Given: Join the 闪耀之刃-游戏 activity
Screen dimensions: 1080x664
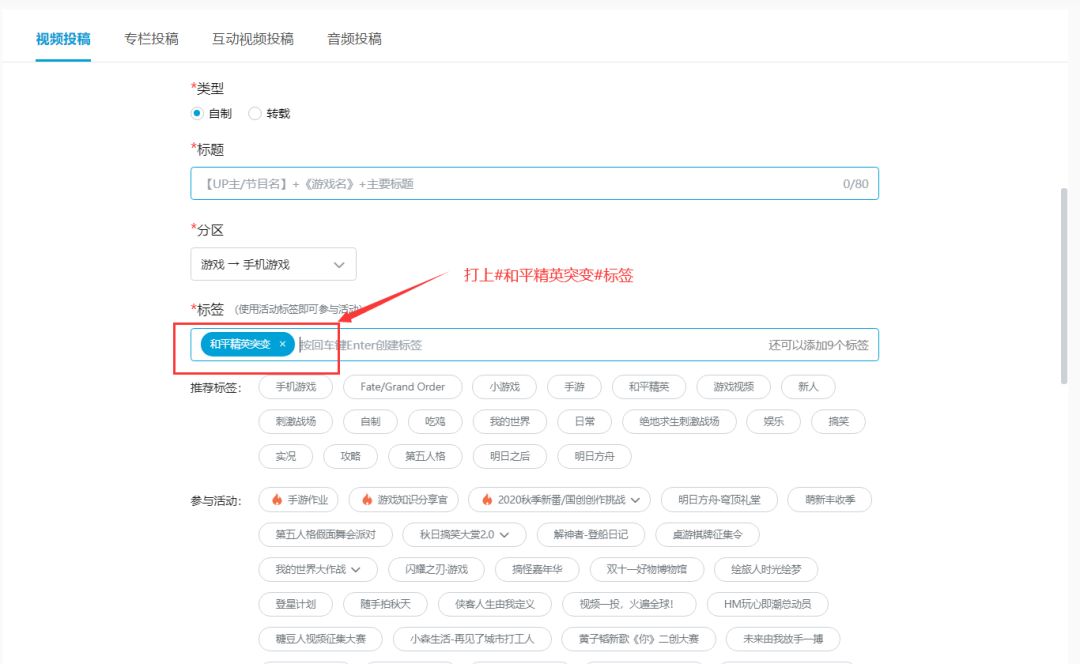Looking at the screenshot, I should coord(436,570).
